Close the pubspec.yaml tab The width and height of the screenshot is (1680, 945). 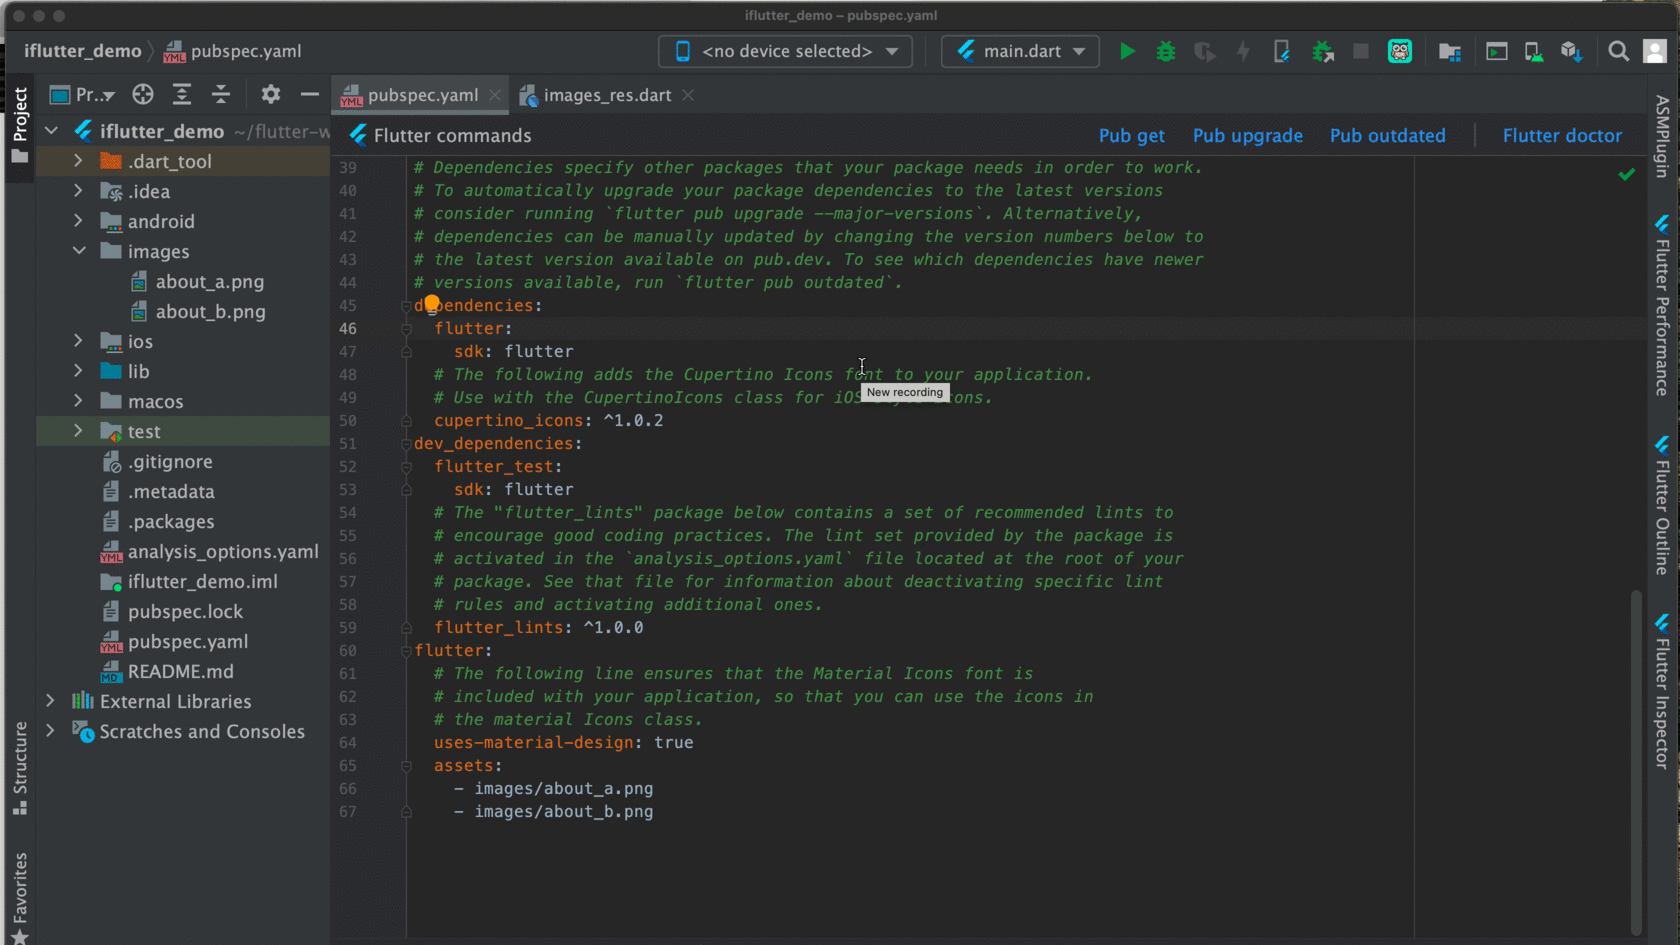coord(494,95)
